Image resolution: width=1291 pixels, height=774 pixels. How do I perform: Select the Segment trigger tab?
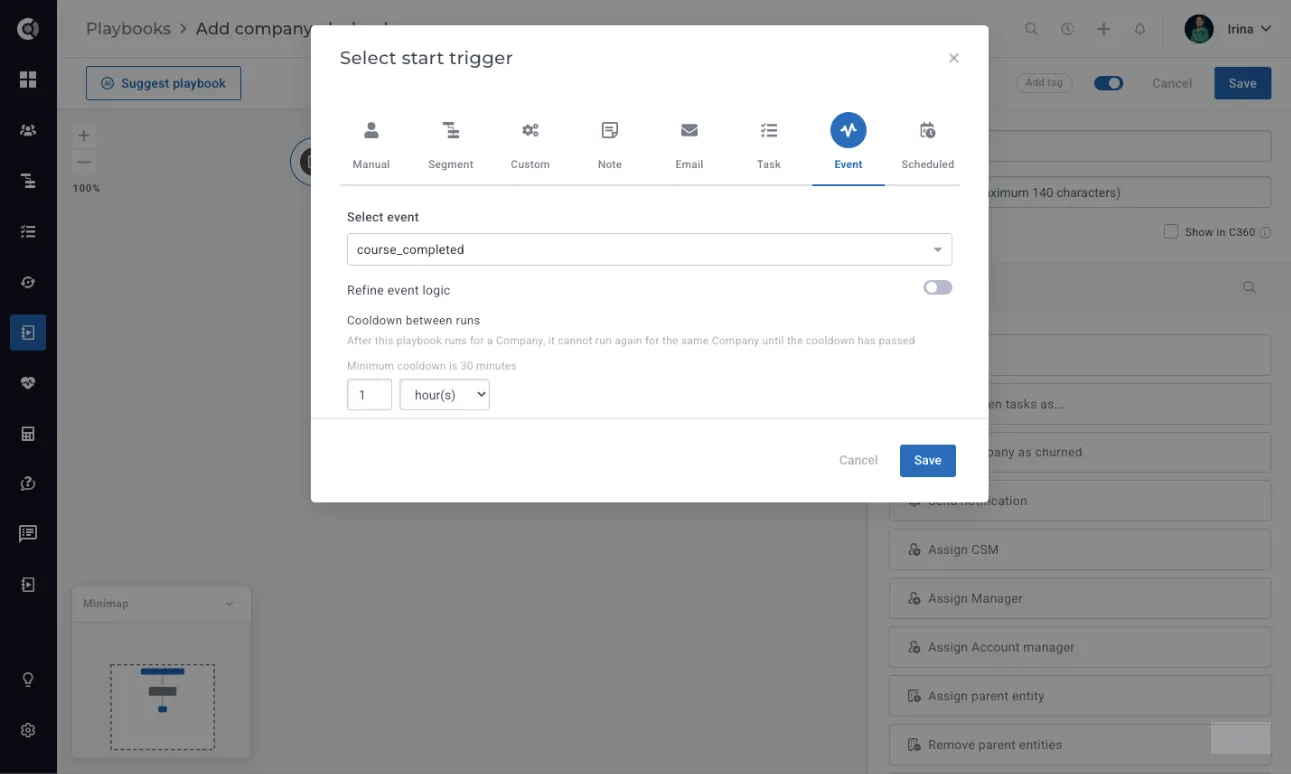451,144
